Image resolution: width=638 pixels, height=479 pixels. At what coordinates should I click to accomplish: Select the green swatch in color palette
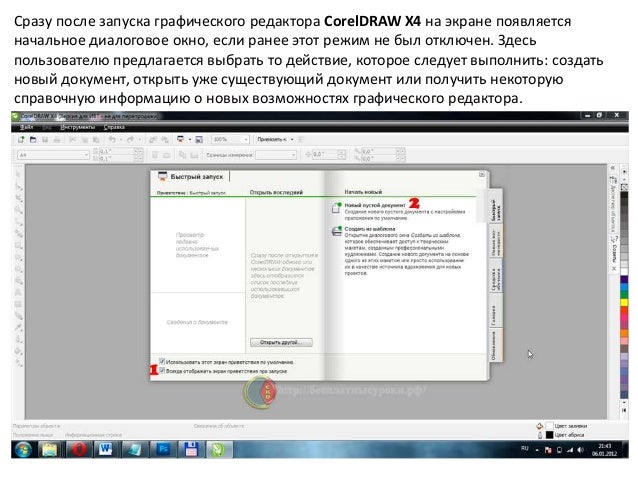(623, 295)
